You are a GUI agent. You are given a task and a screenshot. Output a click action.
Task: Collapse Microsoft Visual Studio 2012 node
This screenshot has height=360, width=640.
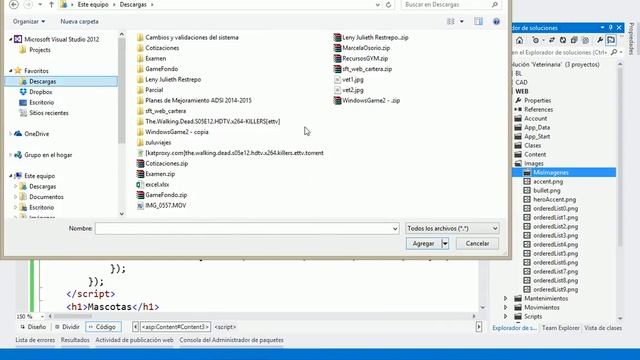(x=10, y=39)
